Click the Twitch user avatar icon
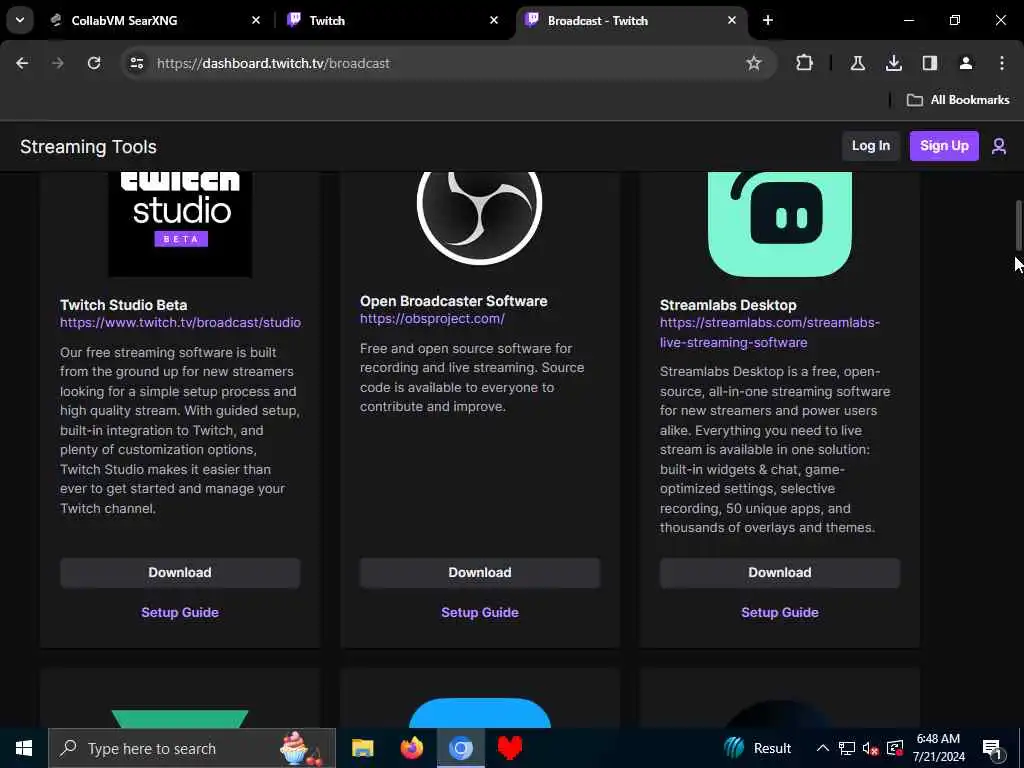 (x=999, y=146)
